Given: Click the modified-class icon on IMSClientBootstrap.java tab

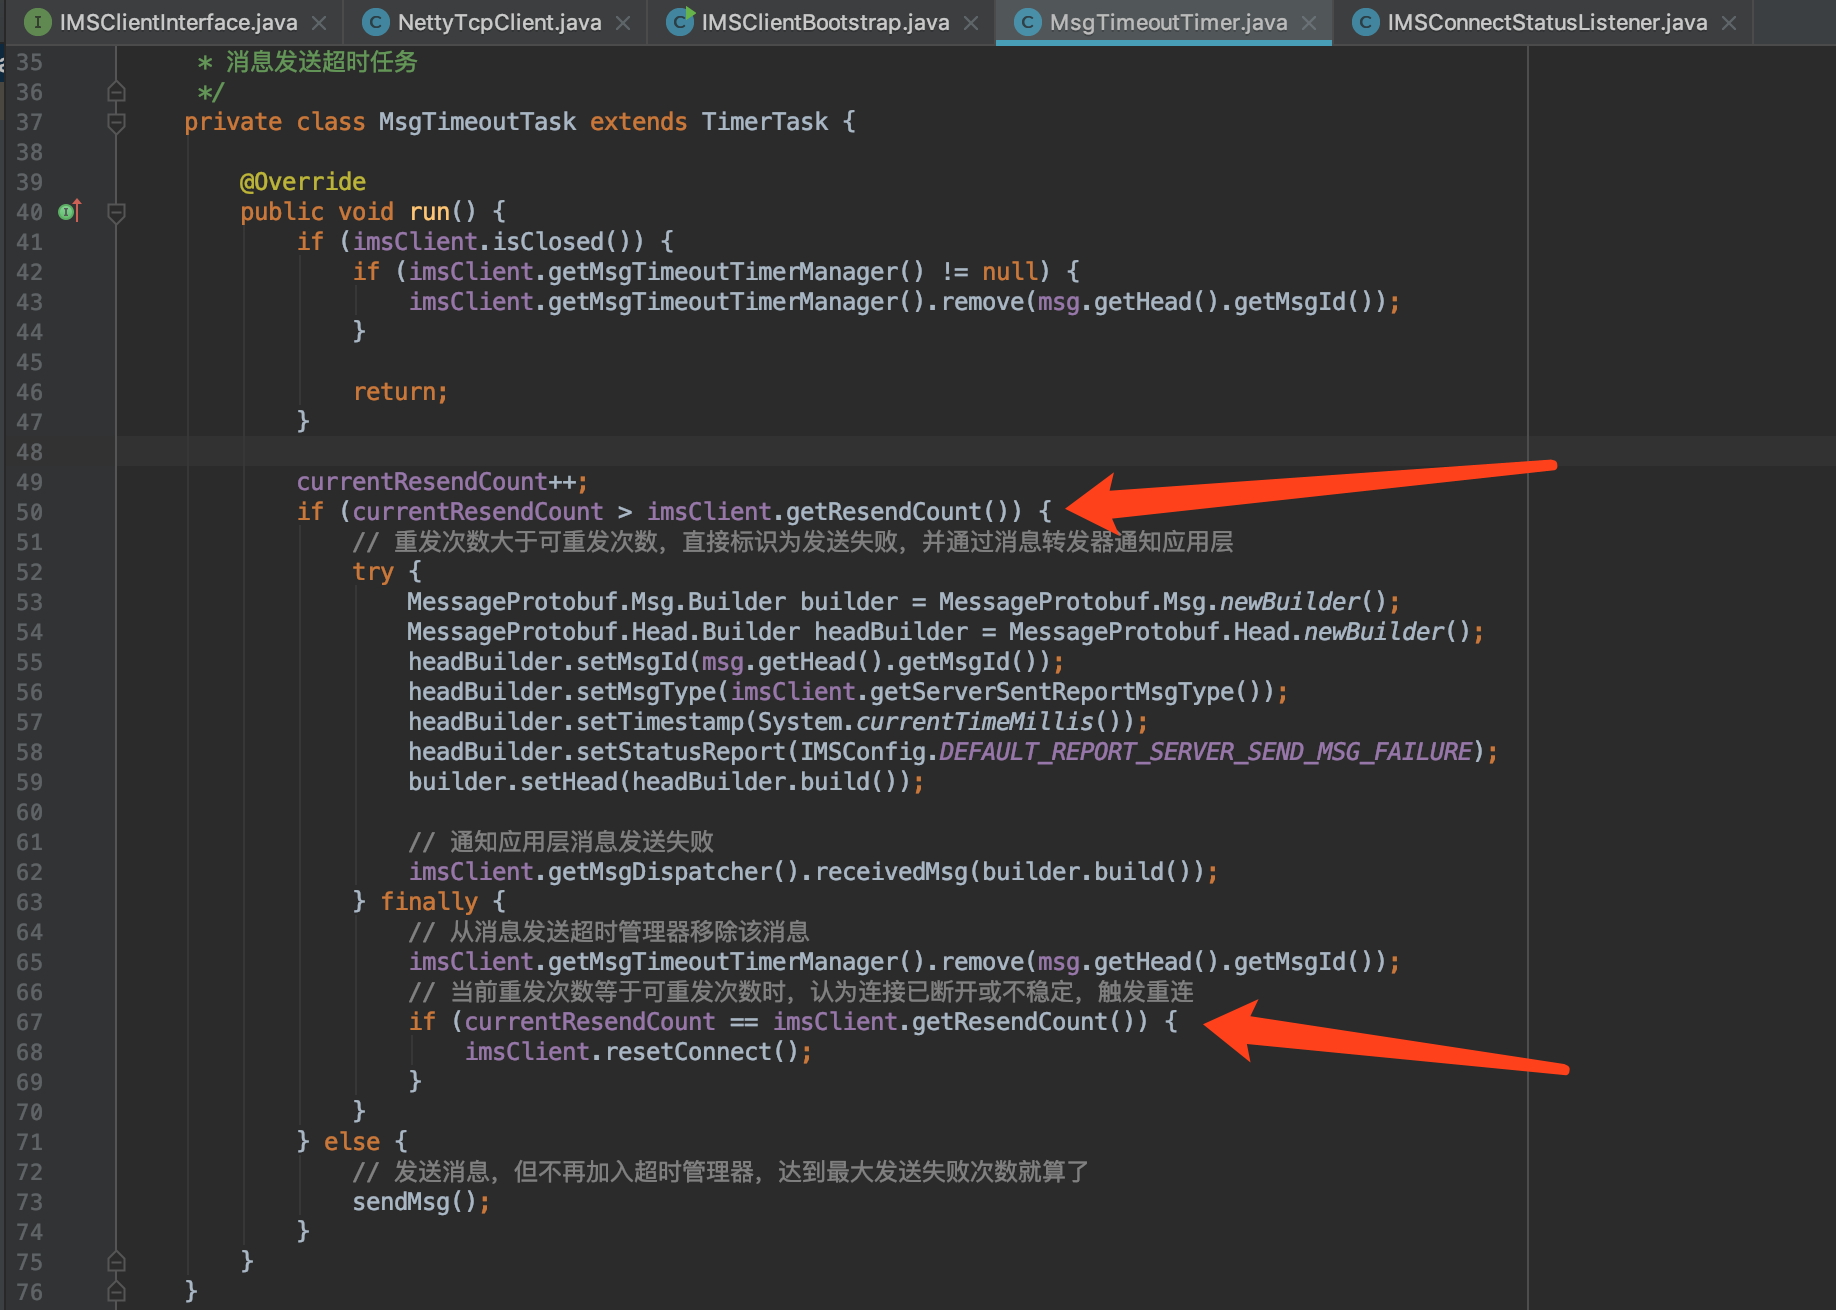Looking at the screenshot, I should [679, 21].
